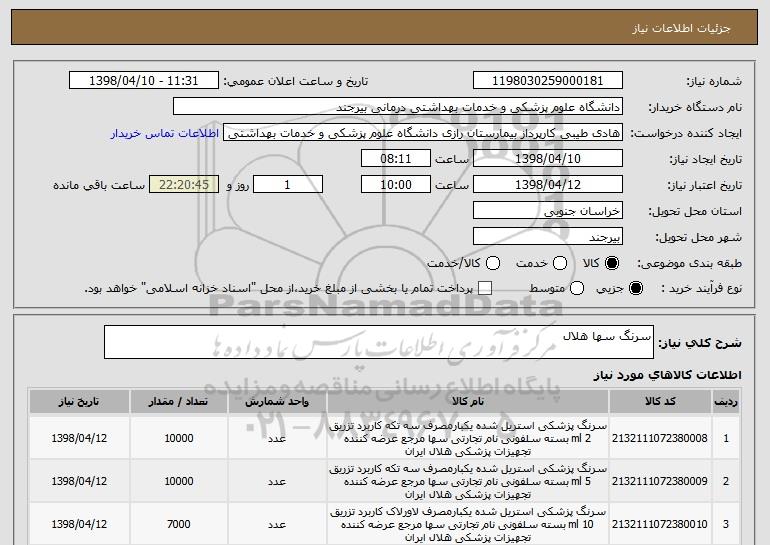Select the کالا/خدمت radio button
Viewport: 770px width, 545px height.
click(493, 263)
